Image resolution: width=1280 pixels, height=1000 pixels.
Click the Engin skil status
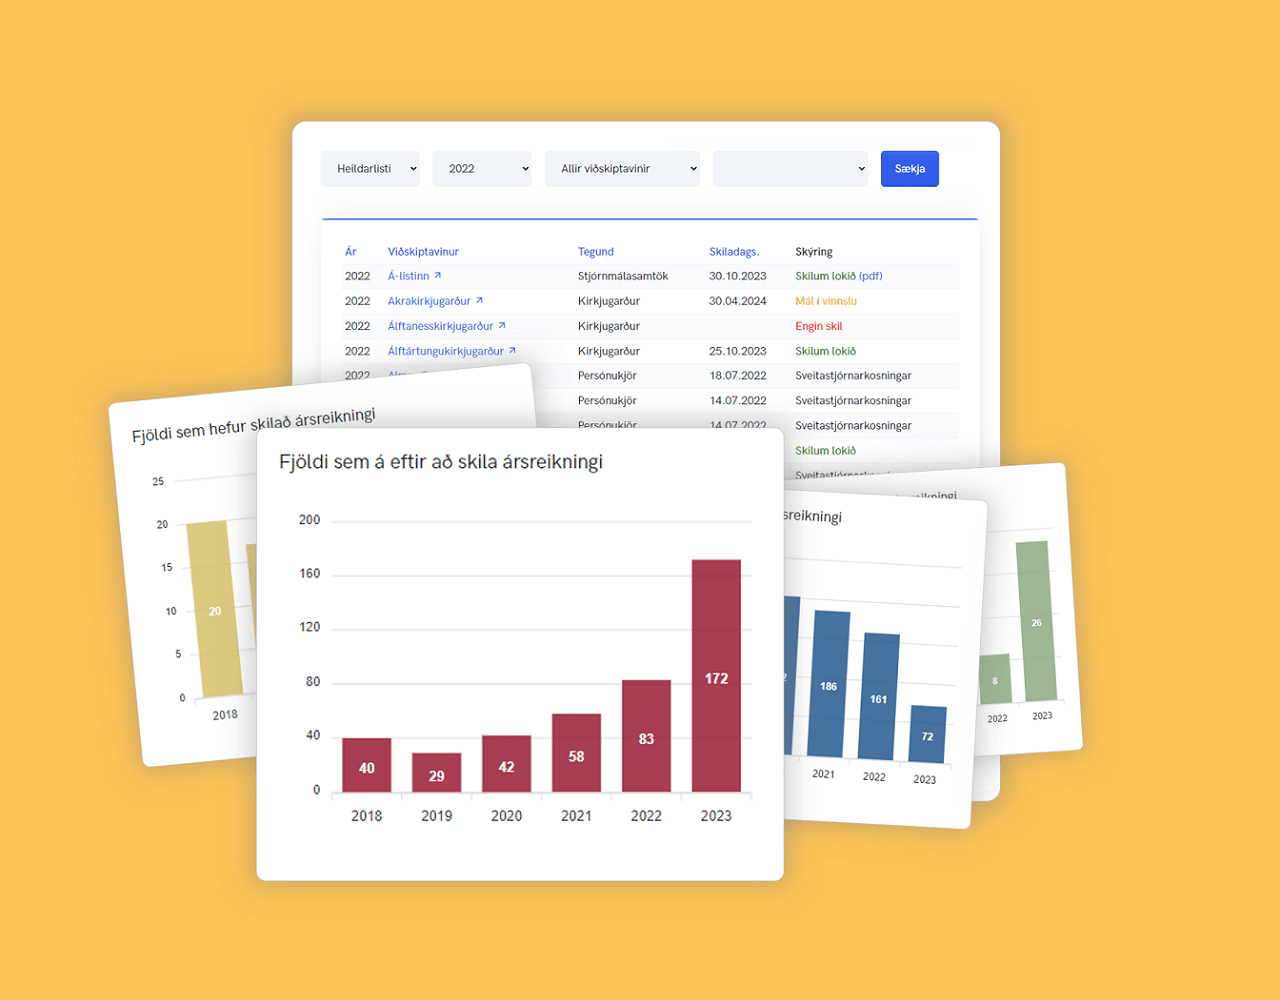pyautogui.click(x=819, y=326)
